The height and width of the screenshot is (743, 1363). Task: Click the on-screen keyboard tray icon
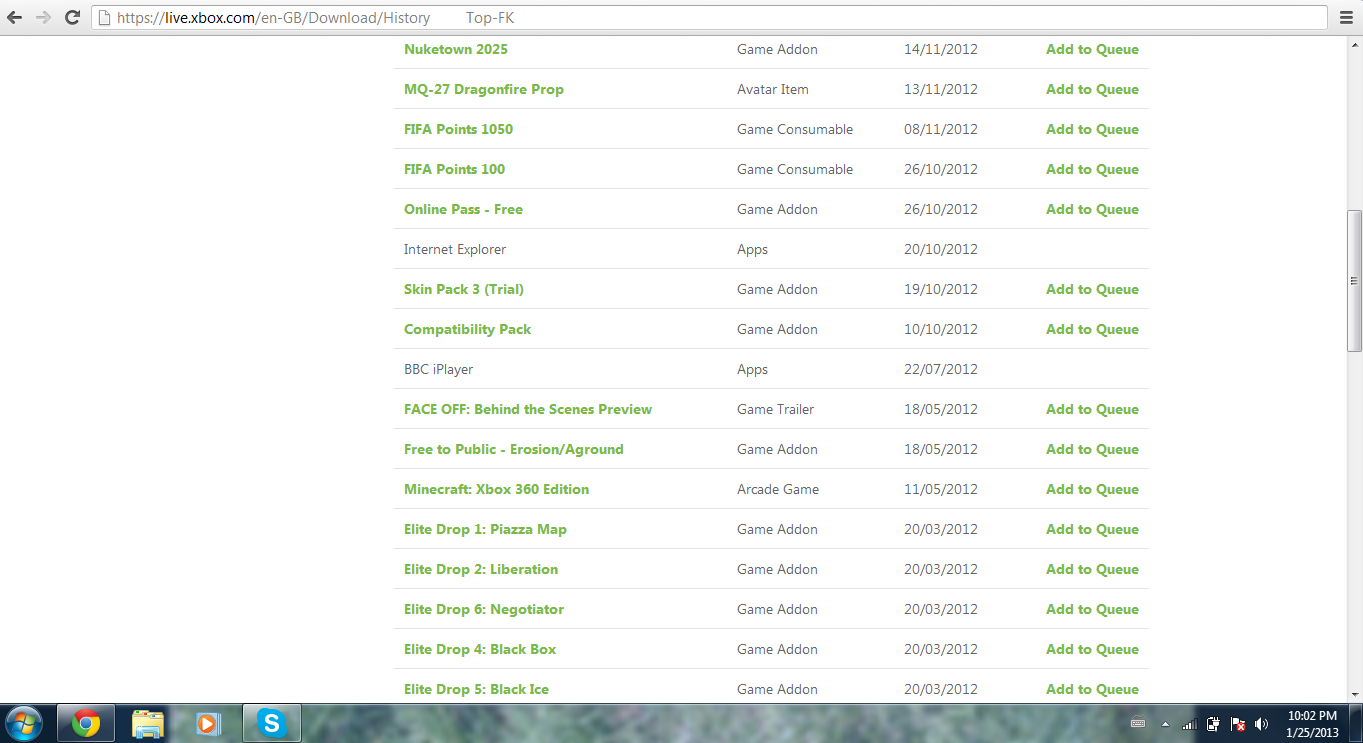coord(1138,723)
